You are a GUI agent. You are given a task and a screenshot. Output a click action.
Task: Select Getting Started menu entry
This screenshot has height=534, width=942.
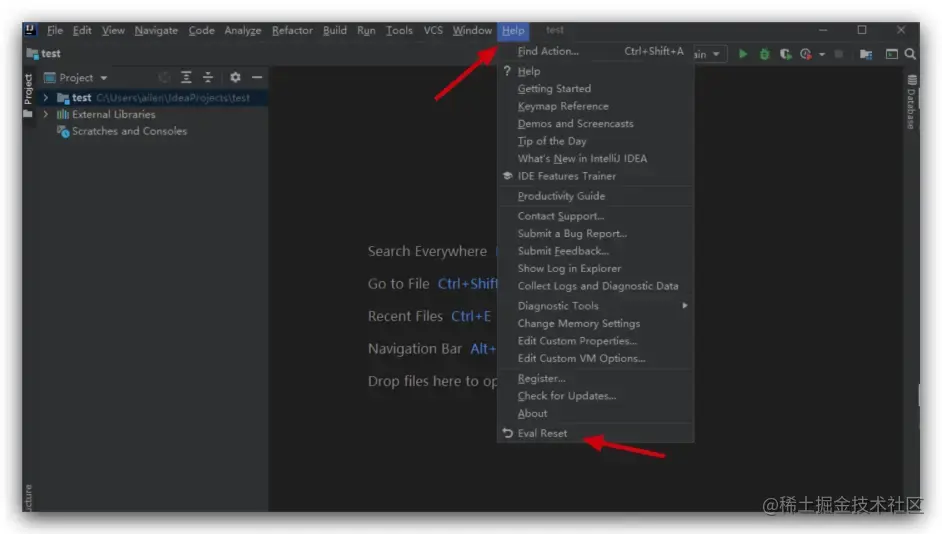click(595, 88)
